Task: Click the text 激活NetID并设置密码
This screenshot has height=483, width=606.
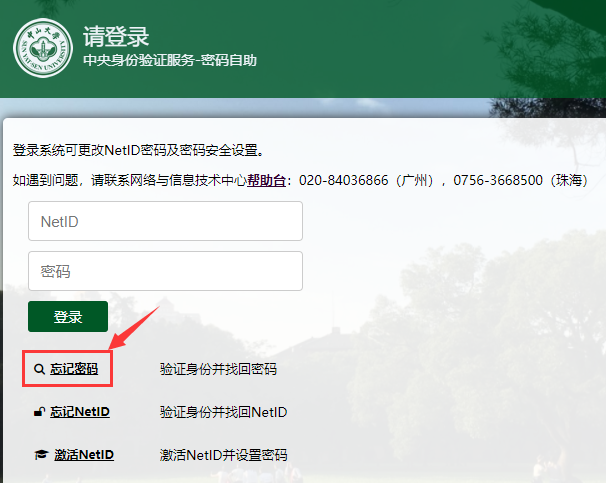Action: pyautogui.click(x=223, y=455)
